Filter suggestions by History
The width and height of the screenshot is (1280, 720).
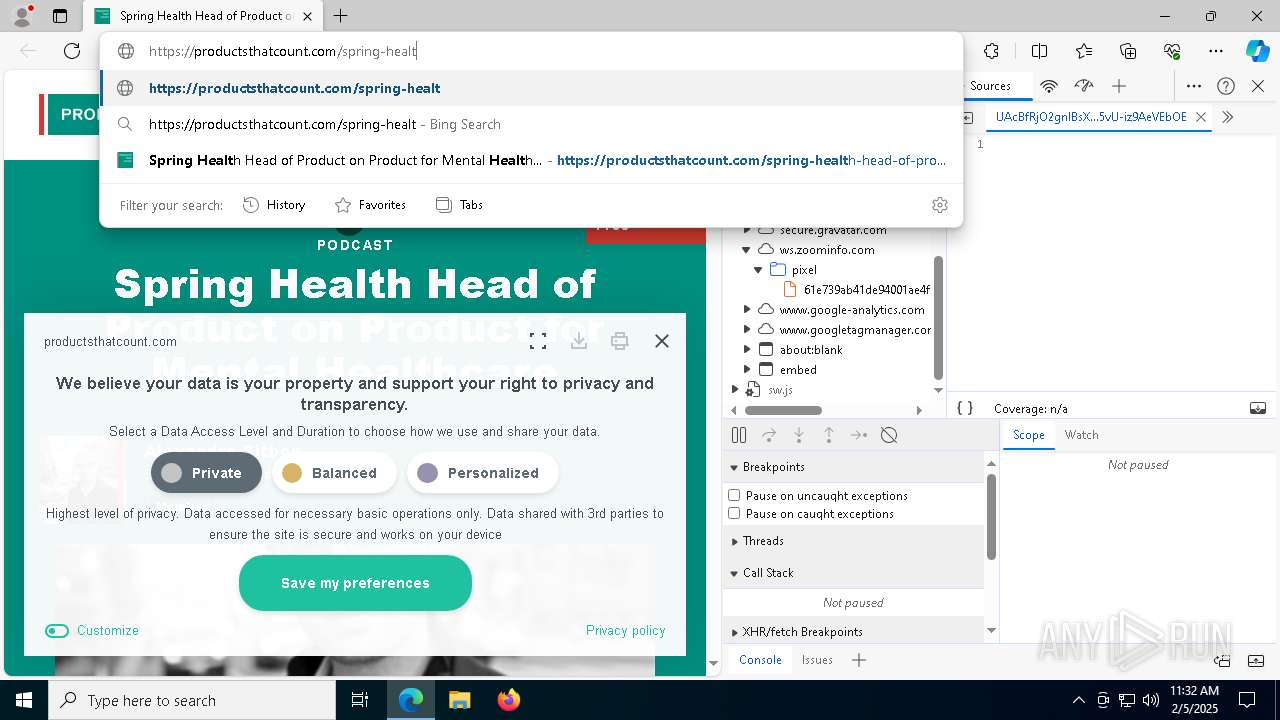(274, 205)
